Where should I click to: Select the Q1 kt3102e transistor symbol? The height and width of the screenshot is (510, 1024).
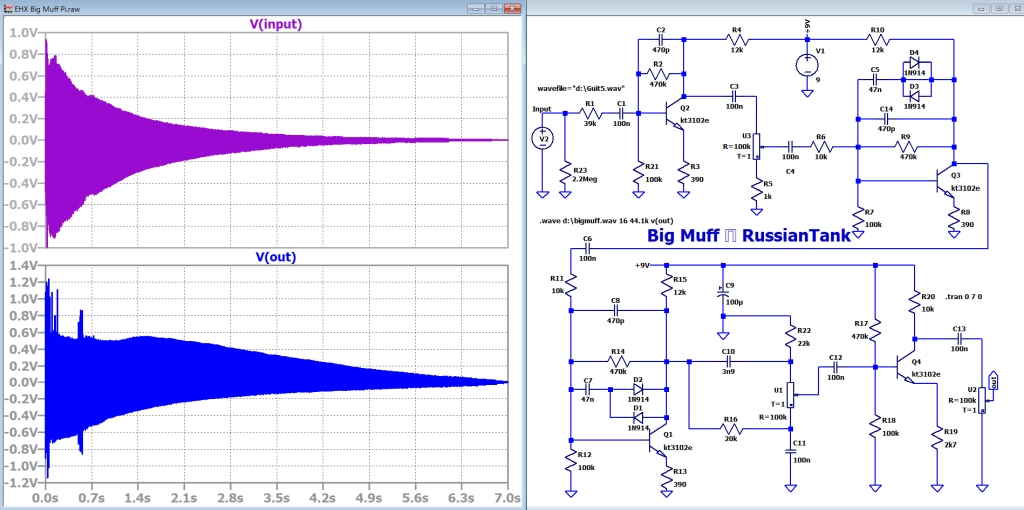(657, 441)
